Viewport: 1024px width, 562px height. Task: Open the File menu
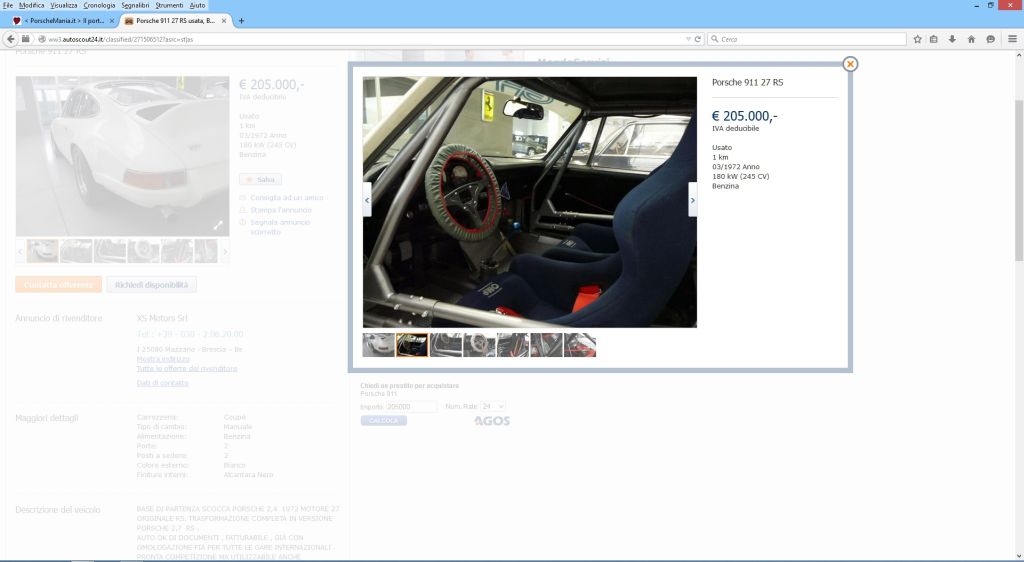8,5
